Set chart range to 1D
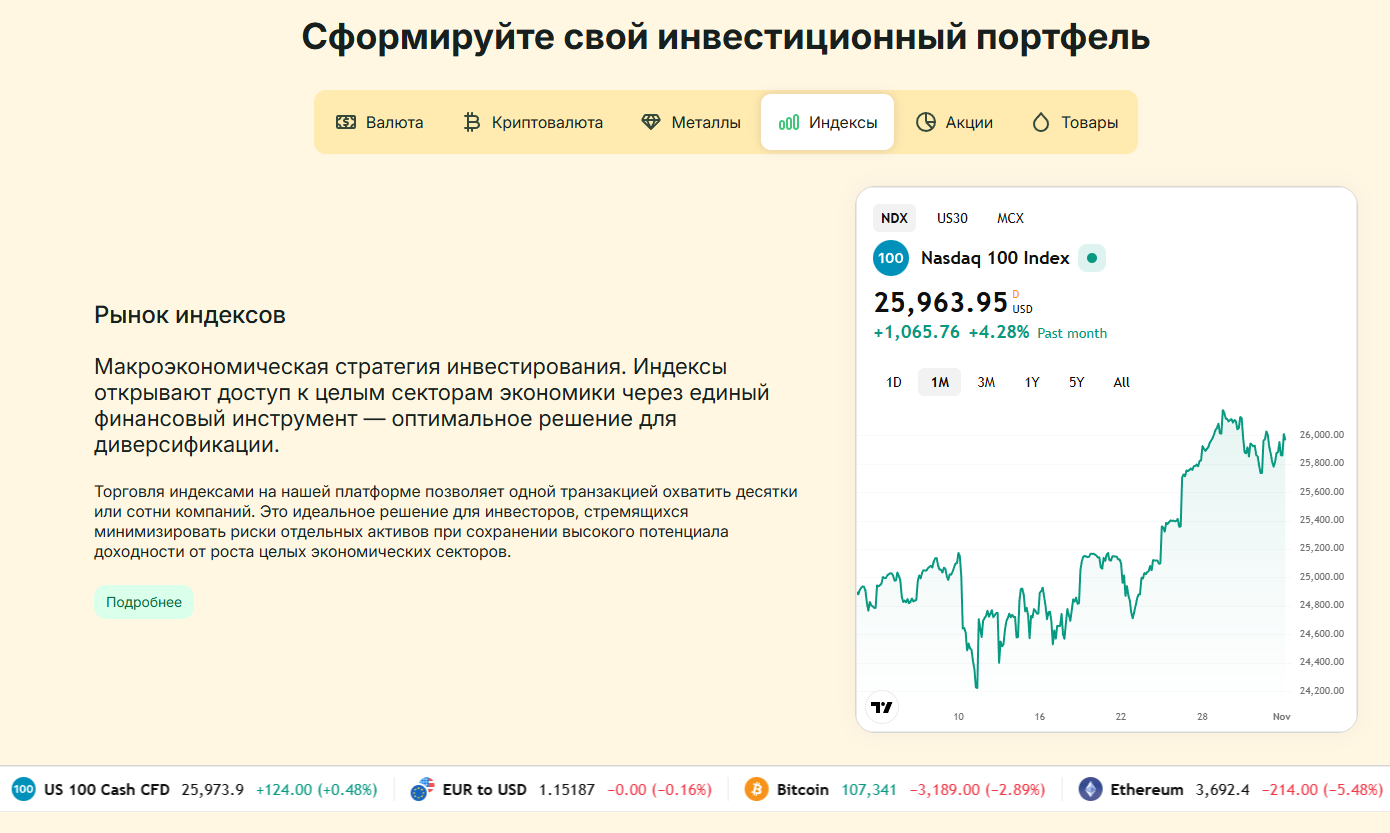The image size is (1390, 833). tap(894, 382)
